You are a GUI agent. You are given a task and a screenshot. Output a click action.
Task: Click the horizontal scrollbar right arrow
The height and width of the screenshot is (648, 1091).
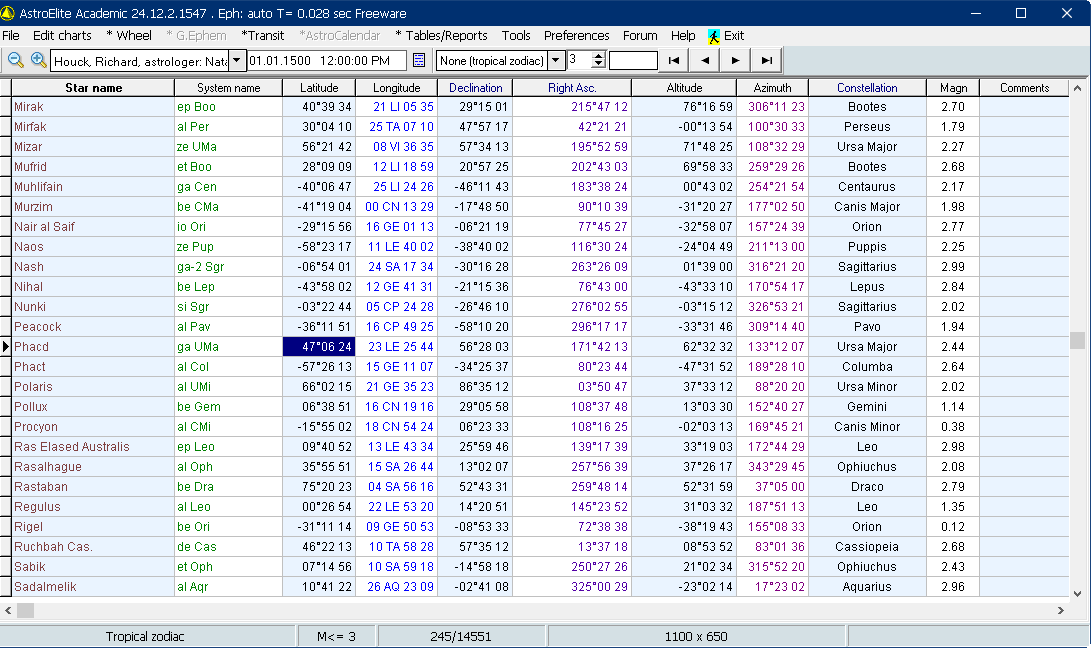[x=1061, y=610]
